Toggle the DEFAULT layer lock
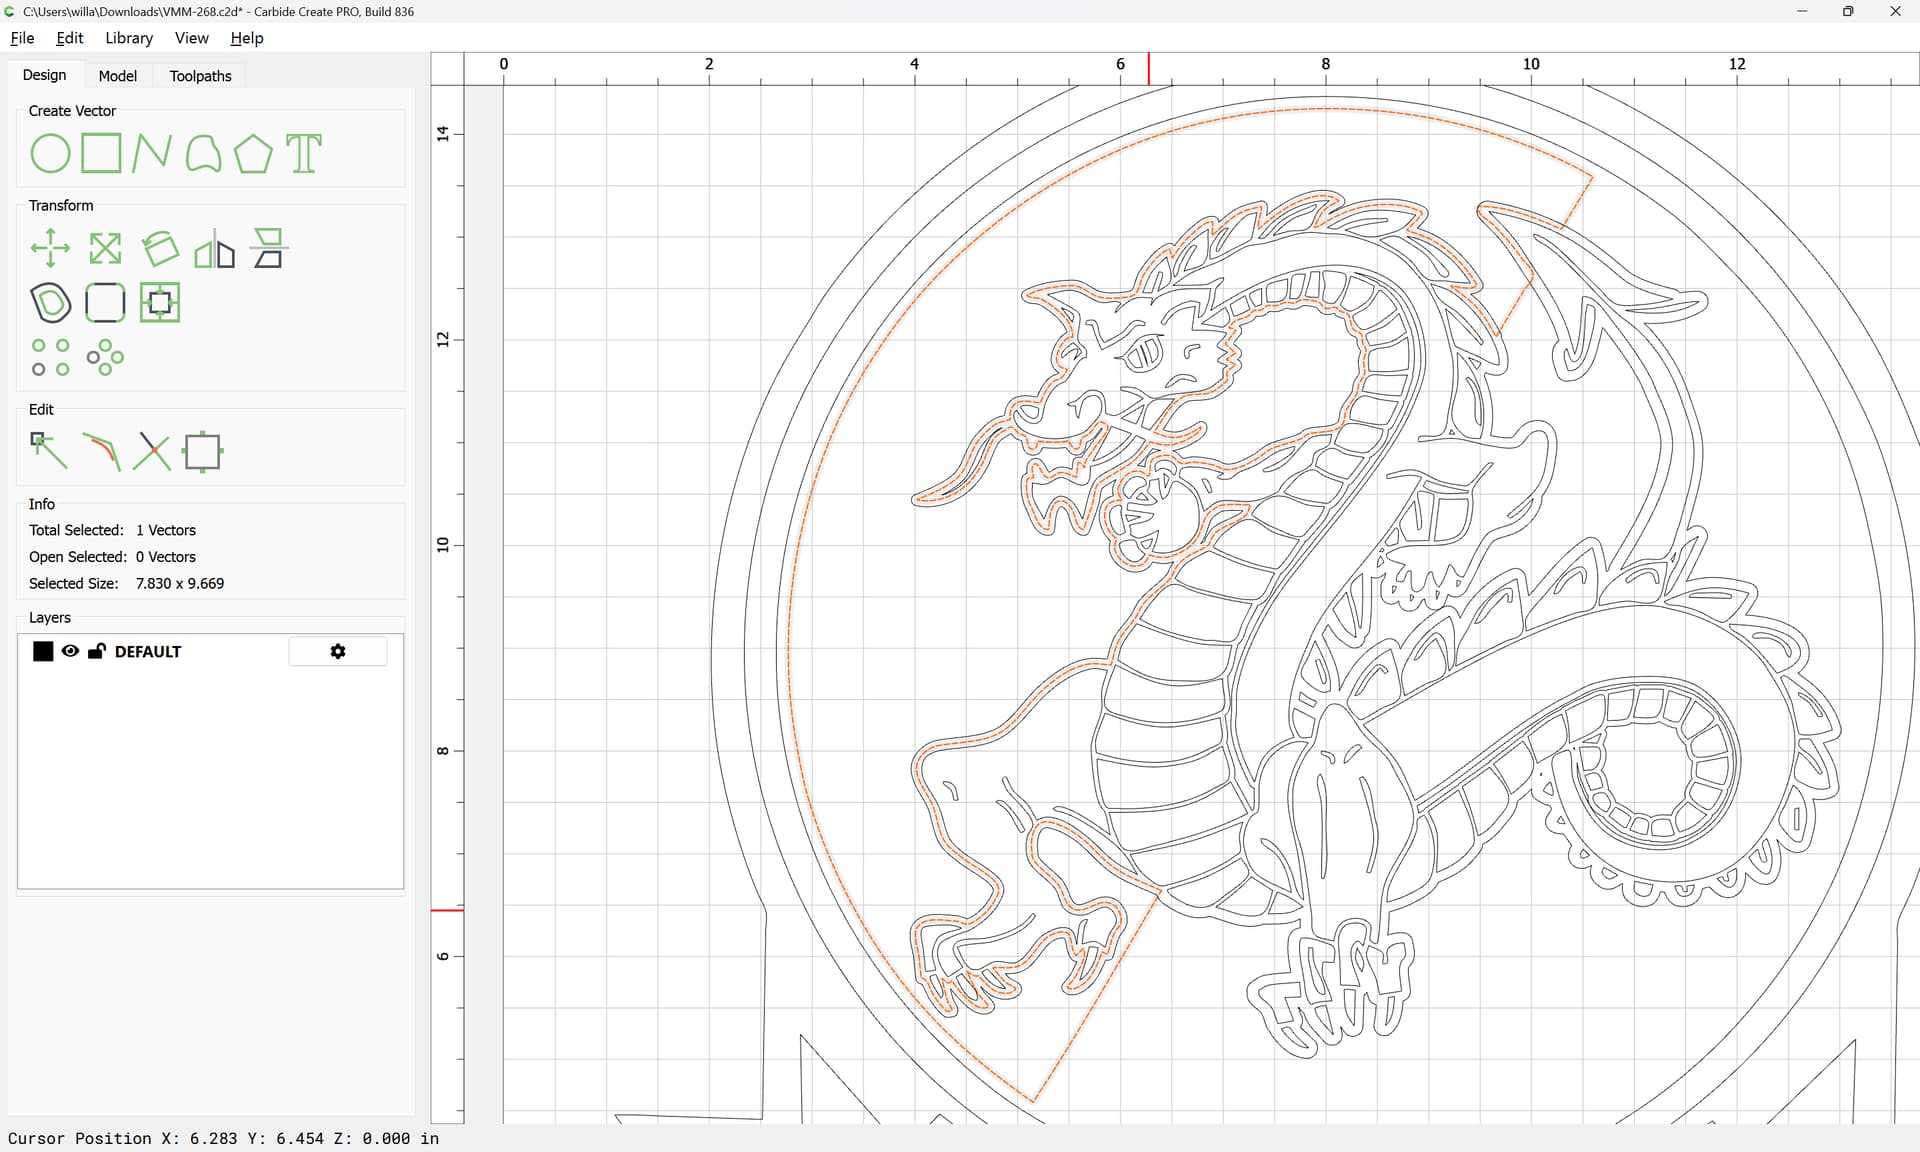The width and height of the screenshot is (1920, 1152). click(96, 651)
